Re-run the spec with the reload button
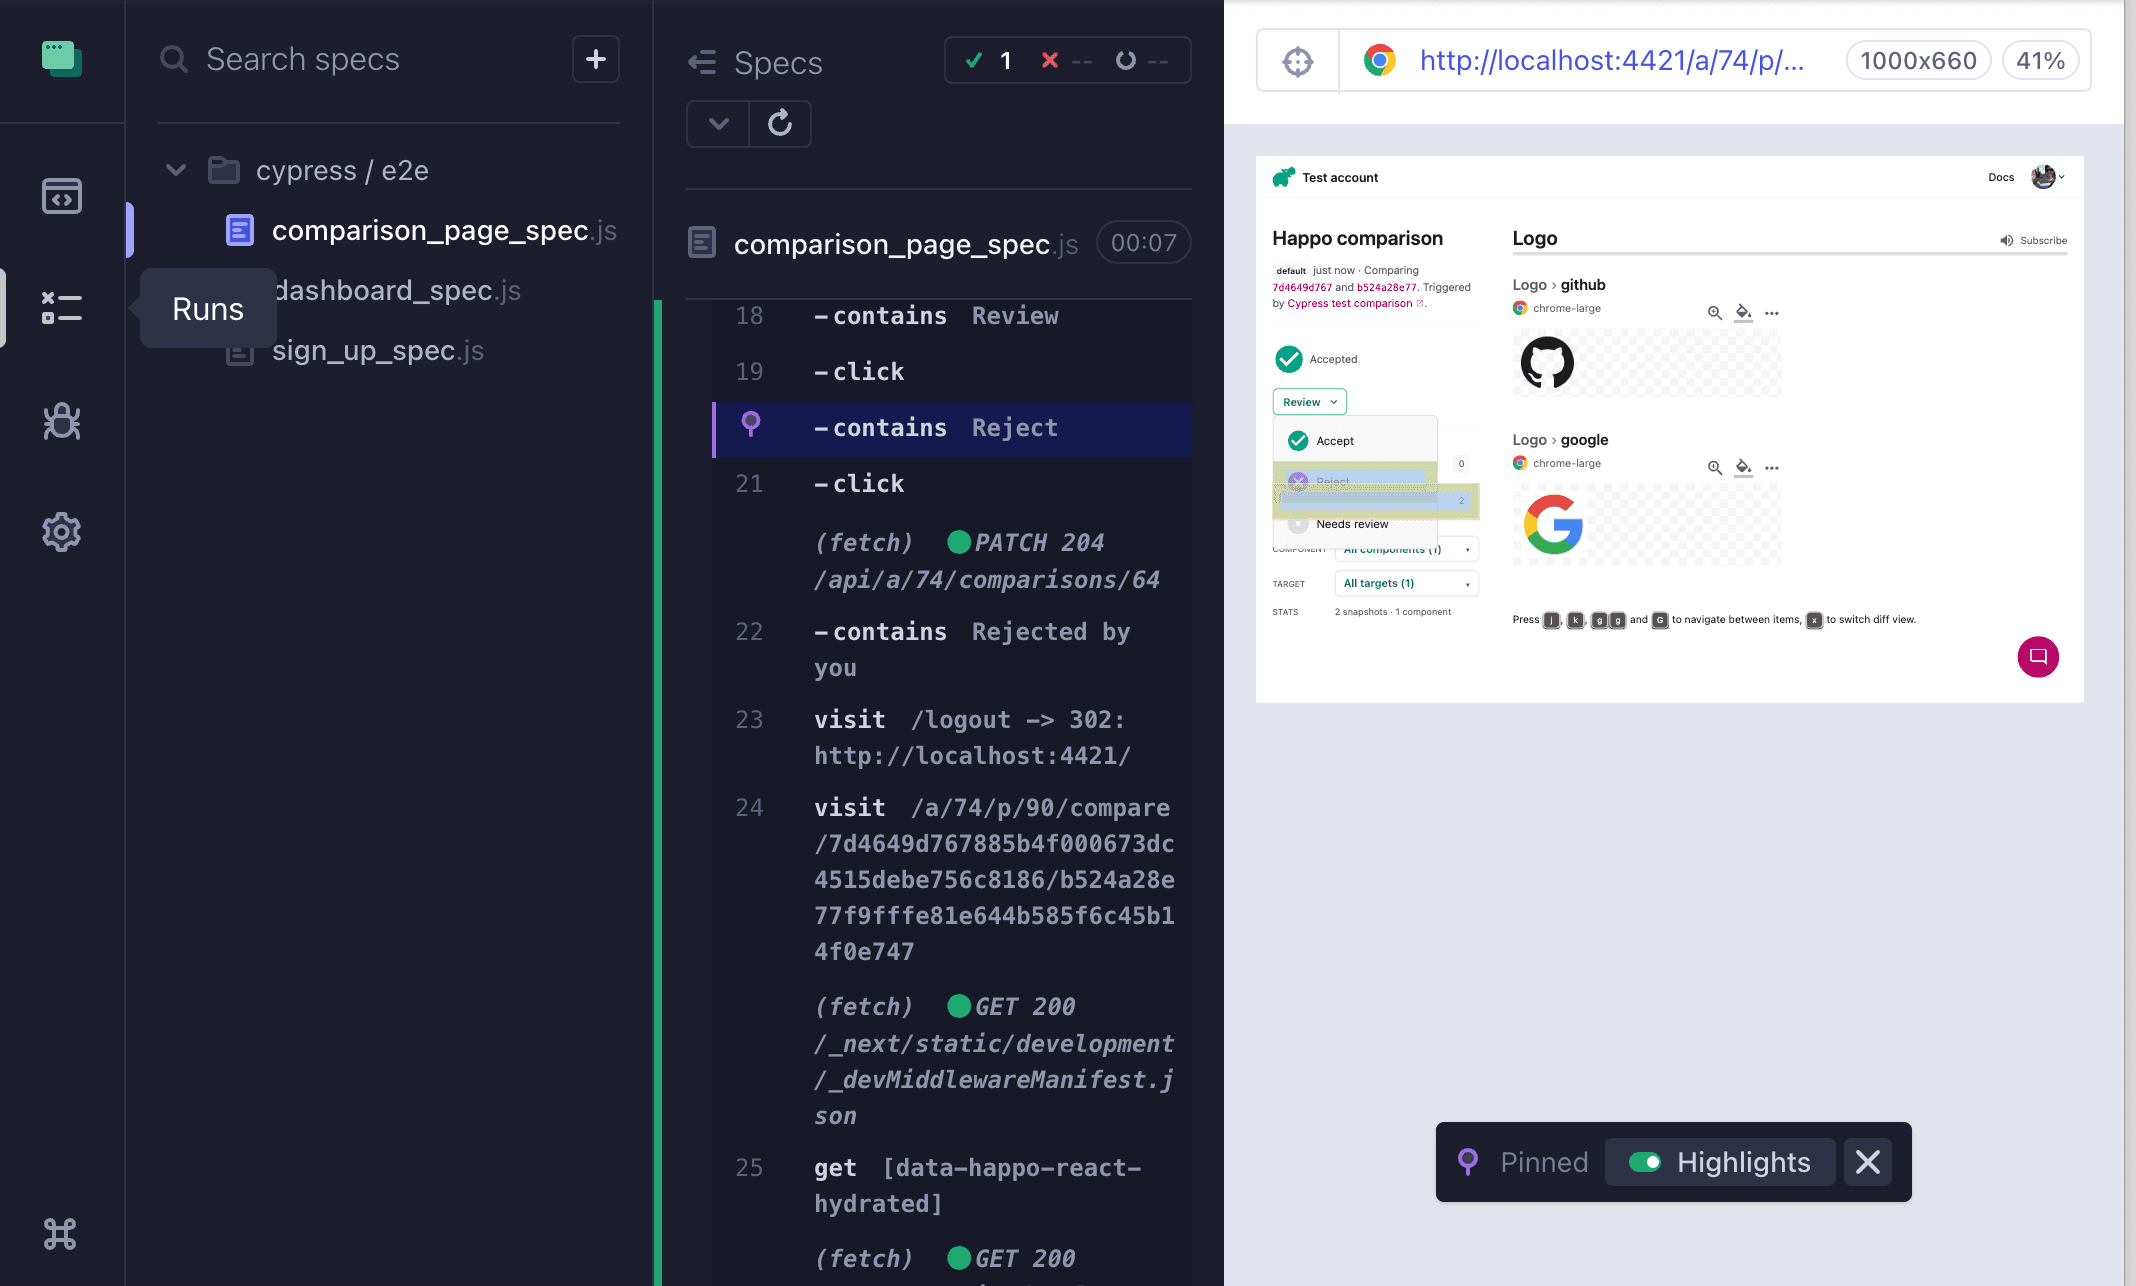The height and width of the screenshot is (1286, 2136). click(x=780, y=123)
